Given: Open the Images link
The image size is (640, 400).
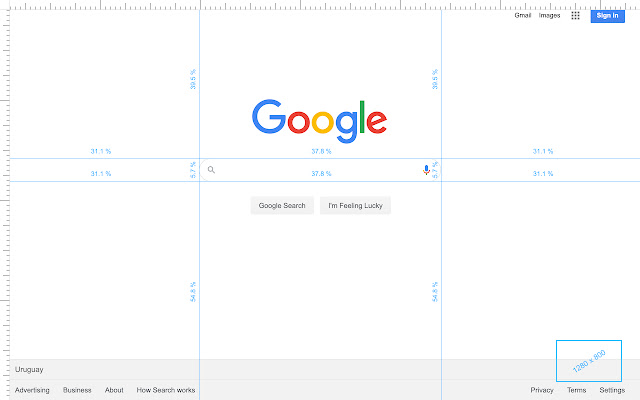Looking at the screenshot, I should (549, 16).
